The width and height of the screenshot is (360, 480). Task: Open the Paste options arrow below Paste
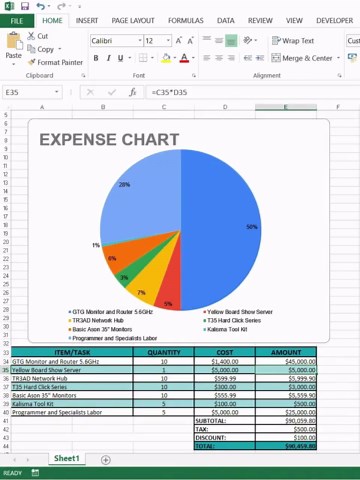pos(14,64)
